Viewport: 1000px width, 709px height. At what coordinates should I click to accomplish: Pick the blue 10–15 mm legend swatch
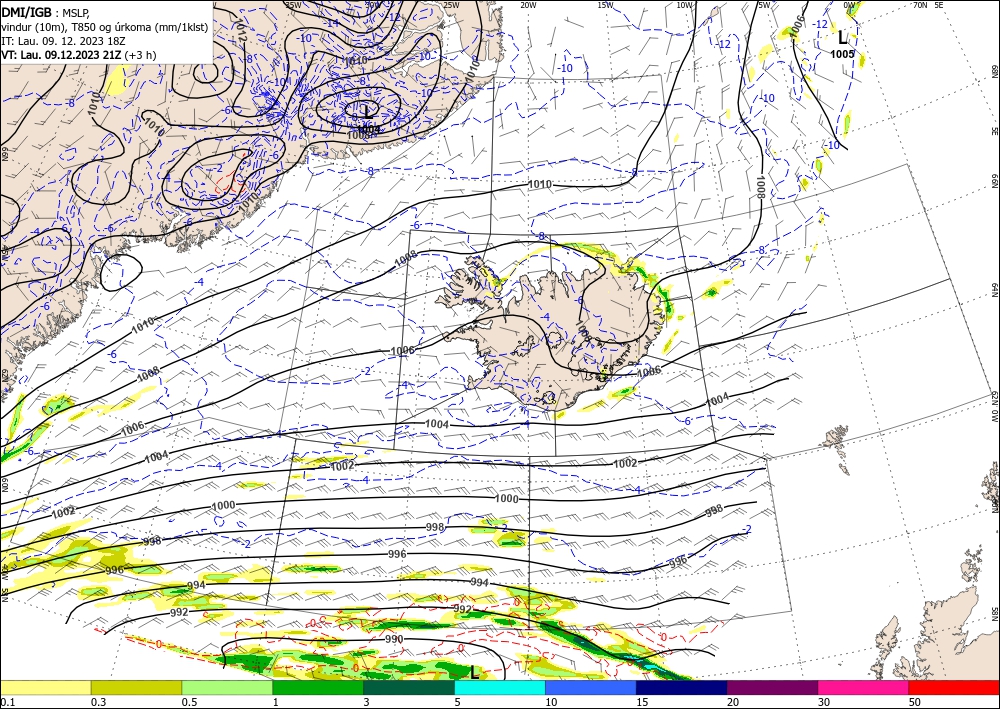coord(591,687)
